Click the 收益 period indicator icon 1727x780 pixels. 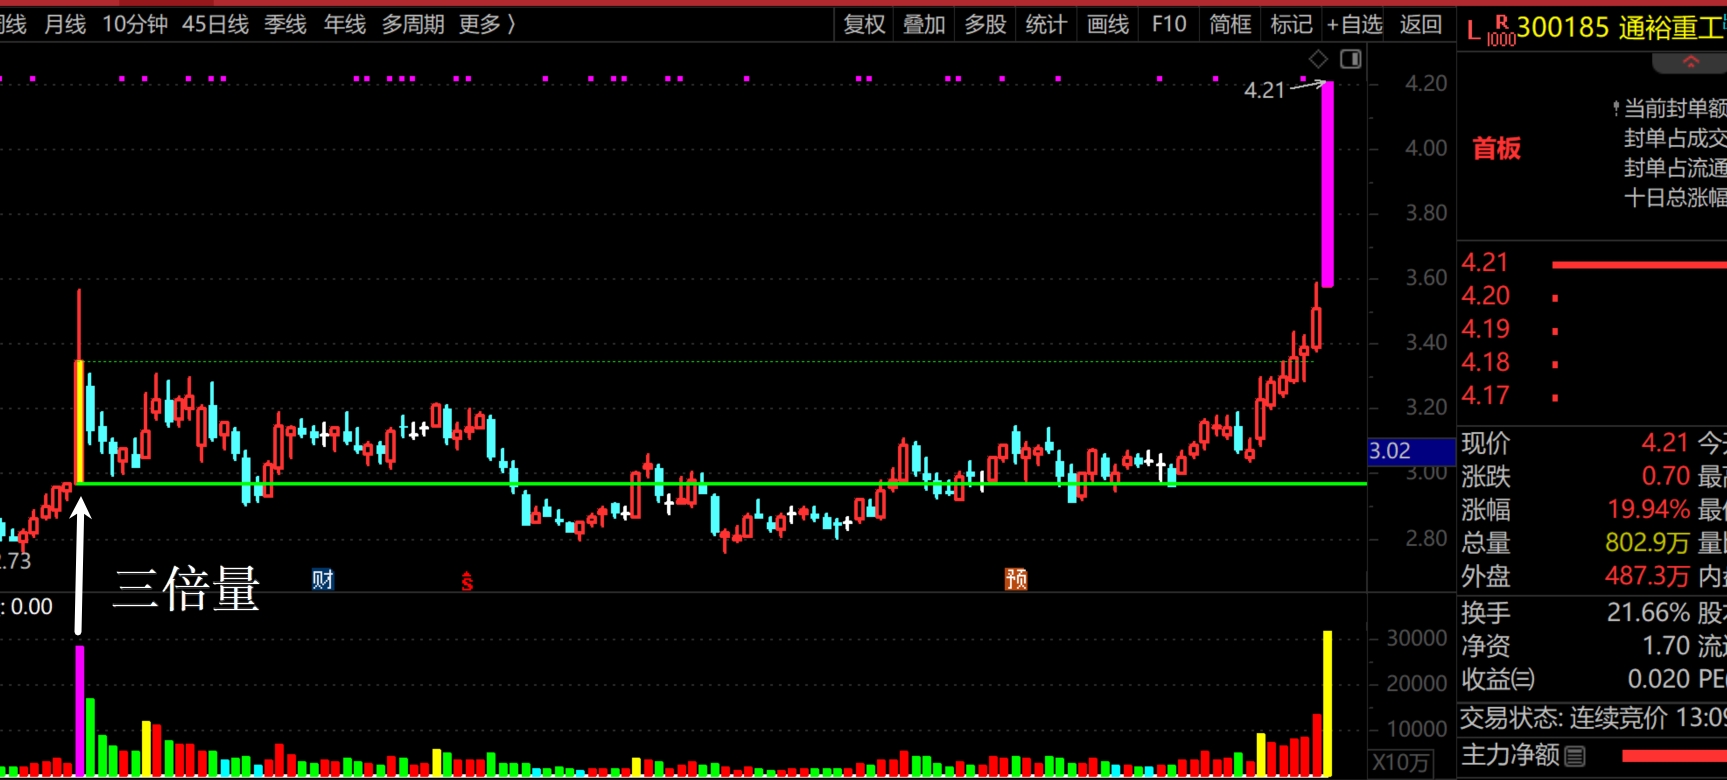pyautogui.click(x=1523, y=680)
